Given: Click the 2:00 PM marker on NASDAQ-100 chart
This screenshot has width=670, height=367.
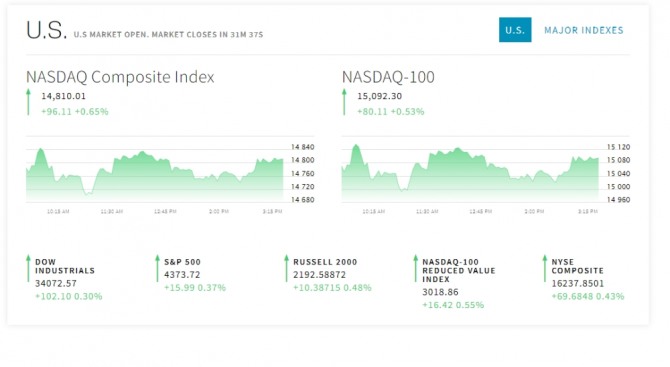Looking at the screenshot, I should pos(534,211).
